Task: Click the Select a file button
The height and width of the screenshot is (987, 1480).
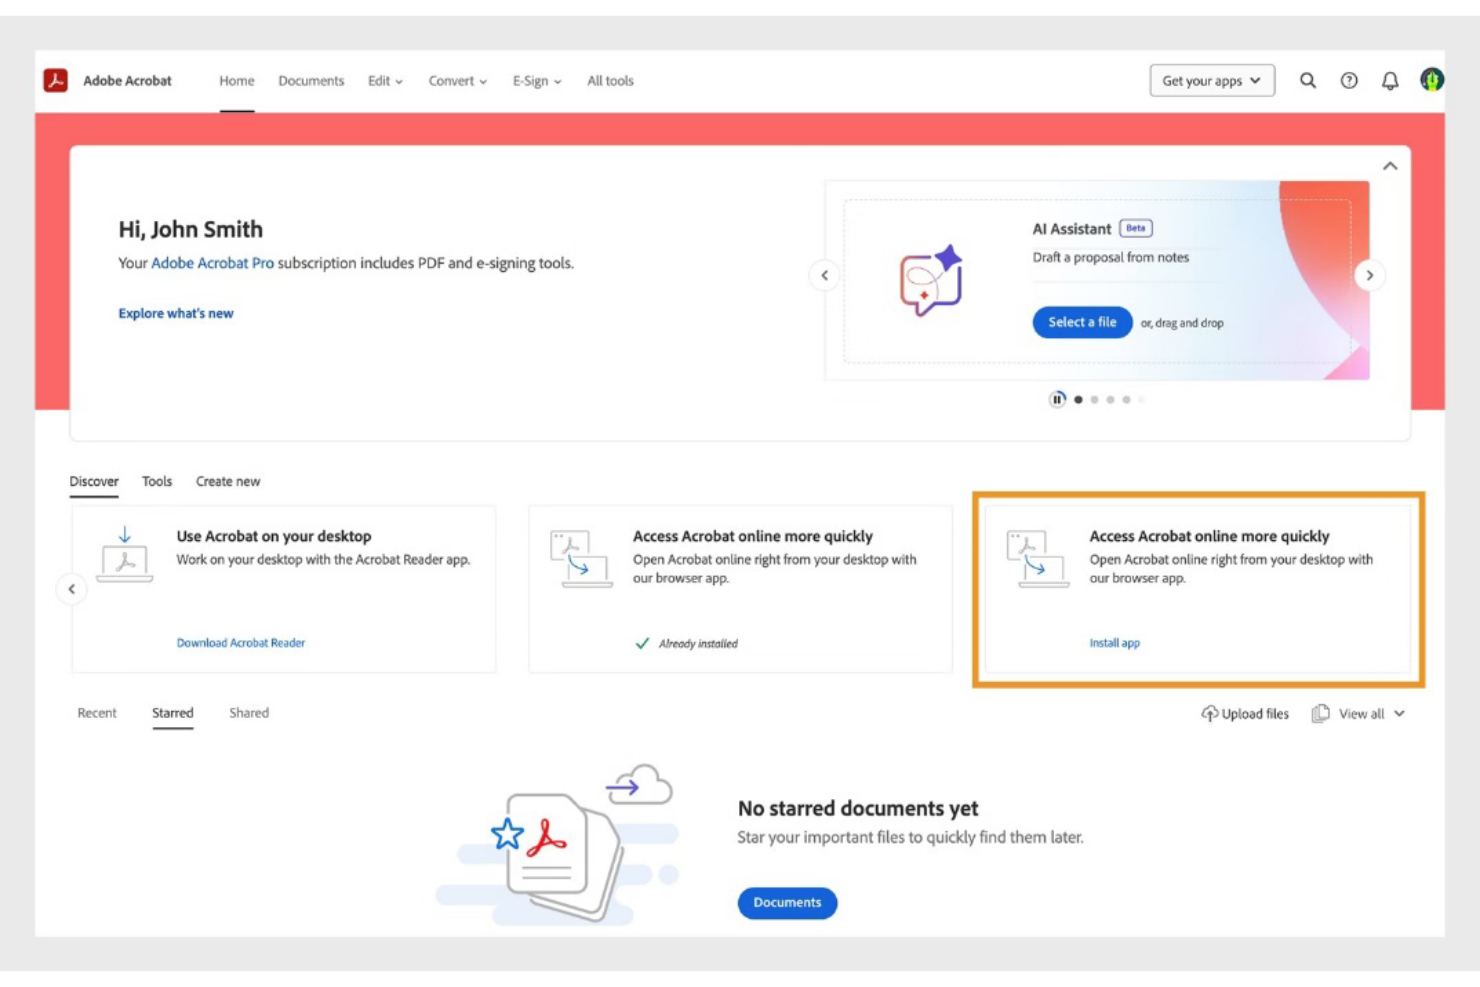Action: click(x=1081, y=322)
